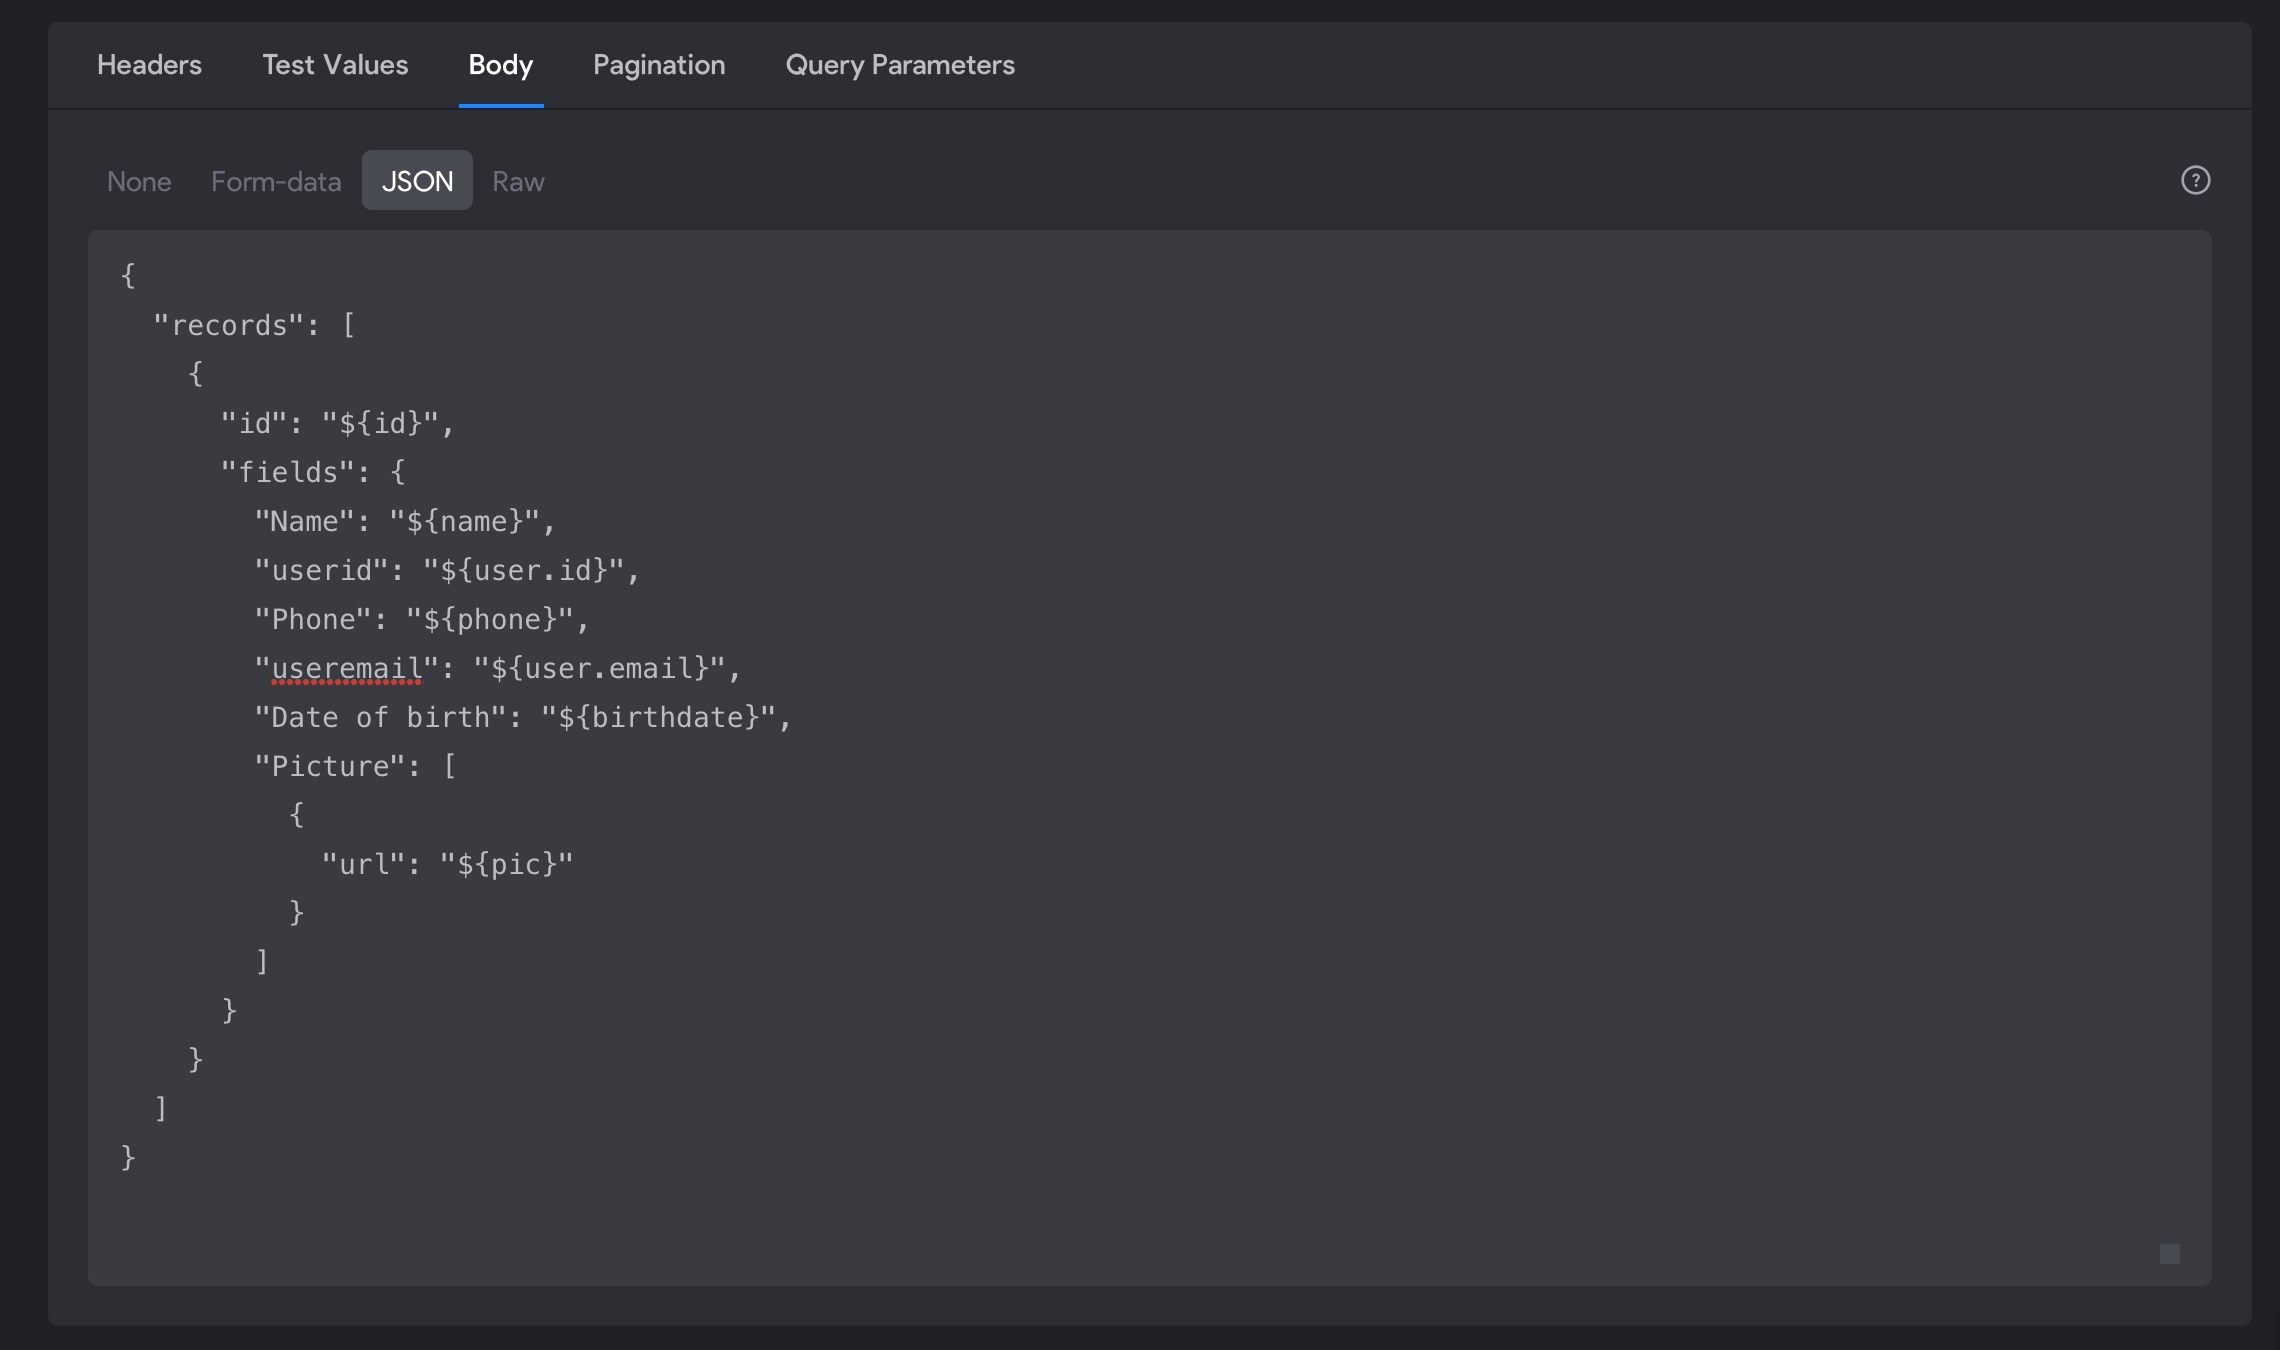This screenshot has width=2280, height=1350.
Task: Select the JSON body type
Action: click(417, 180)
